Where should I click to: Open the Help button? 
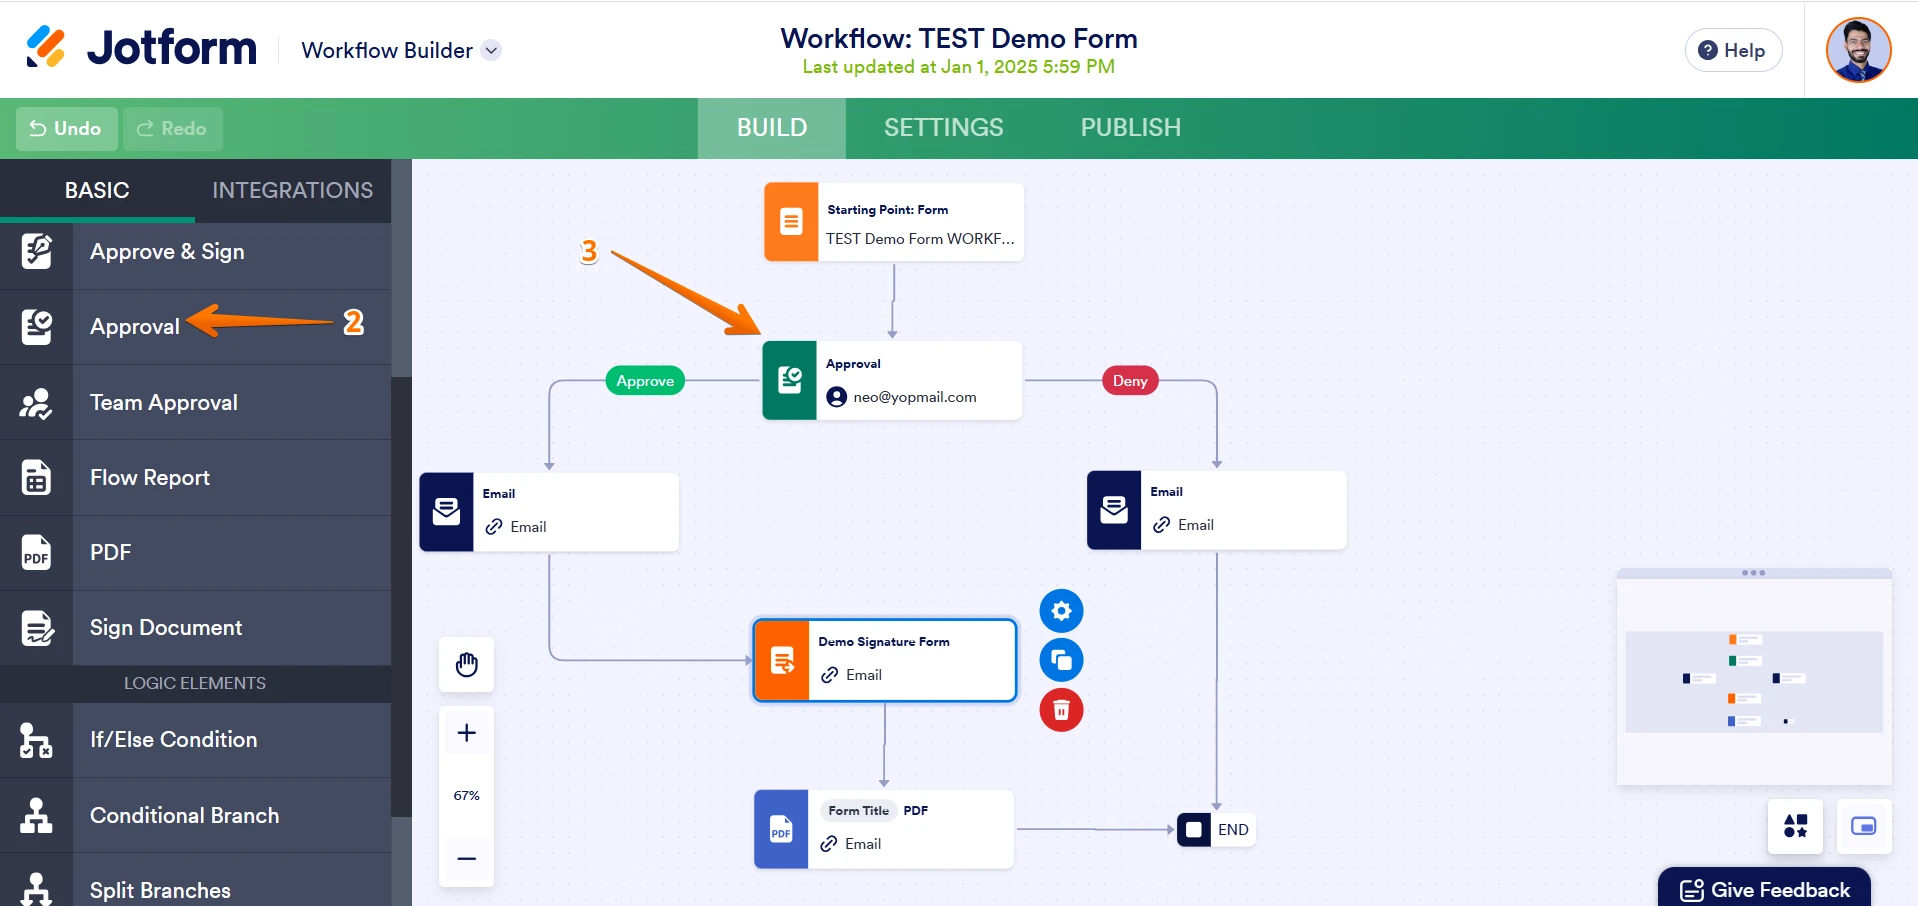point(1733,50)
